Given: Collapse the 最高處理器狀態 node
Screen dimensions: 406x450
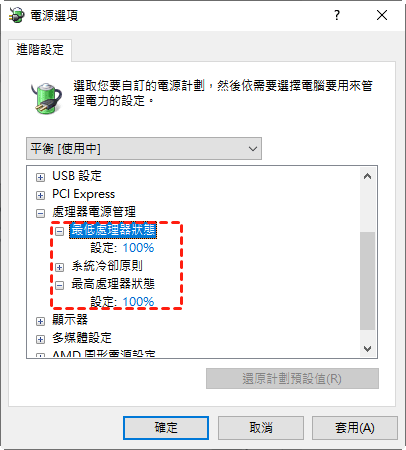Looking at the screenshot, I should (59, 285).
